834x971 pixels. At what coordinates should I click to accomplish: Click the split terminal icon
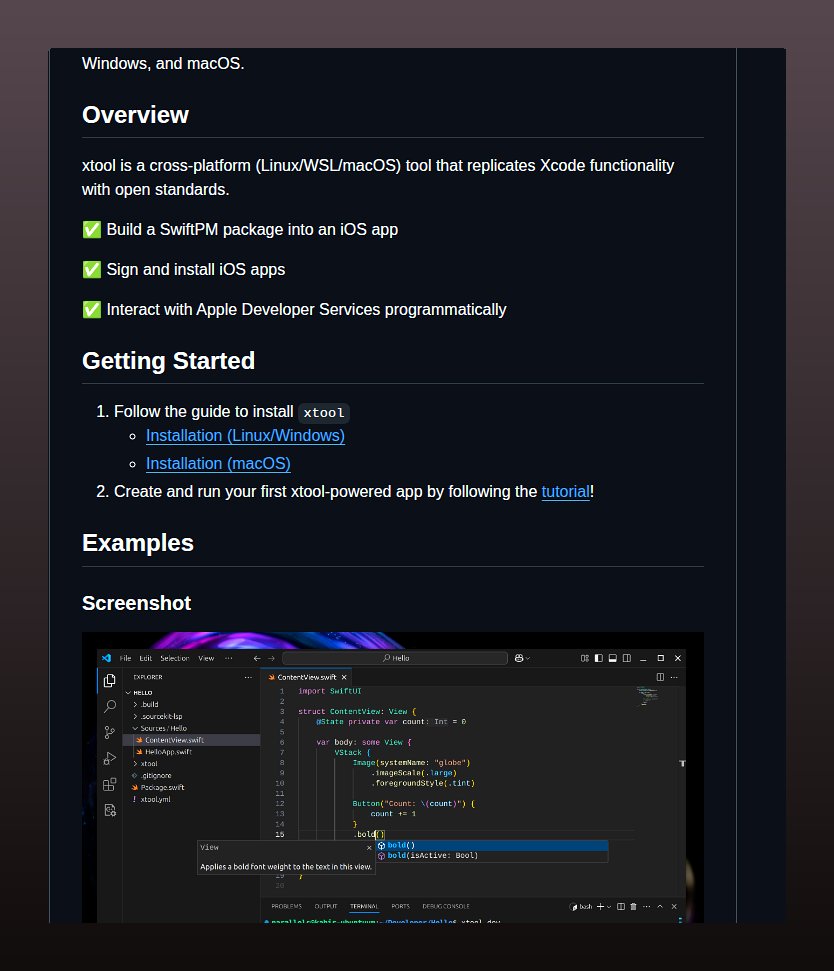pyautogui.click(x=621, y=907)
